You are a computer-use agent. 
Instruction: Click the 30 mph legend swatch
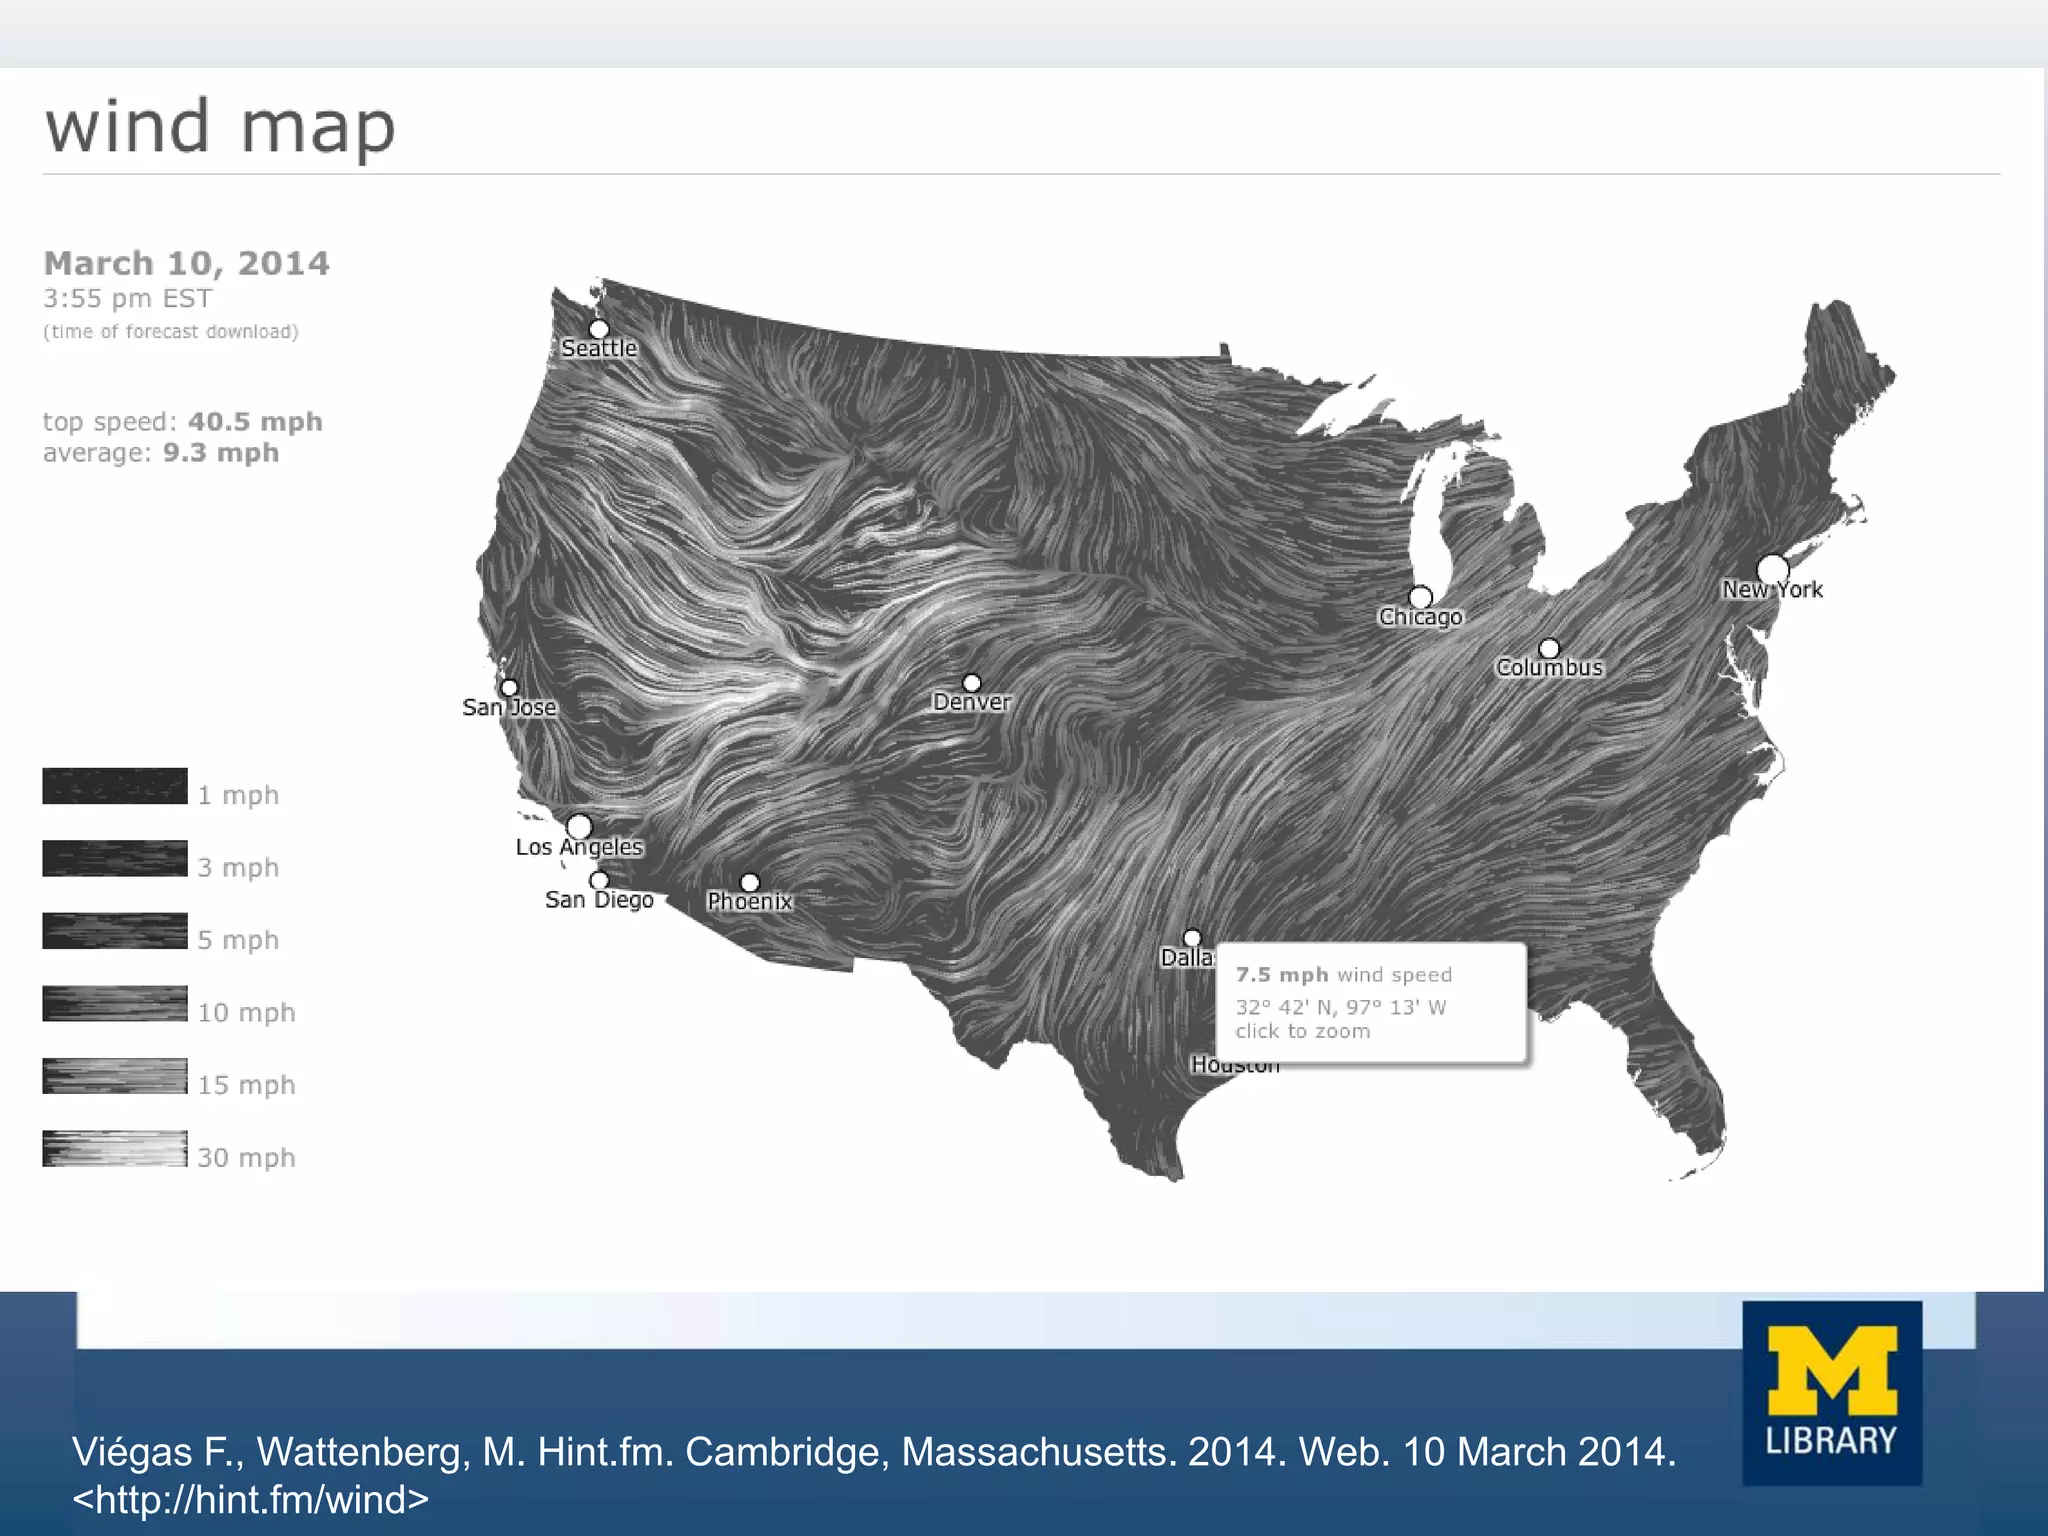[115, 1148]
